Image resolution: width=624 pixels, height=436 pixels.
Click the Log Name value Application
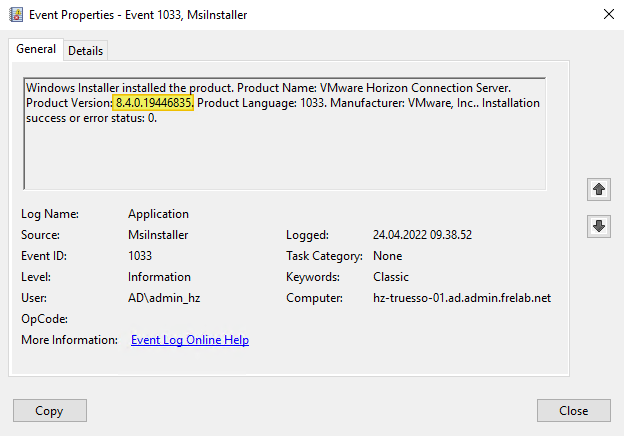pos(158,214)
